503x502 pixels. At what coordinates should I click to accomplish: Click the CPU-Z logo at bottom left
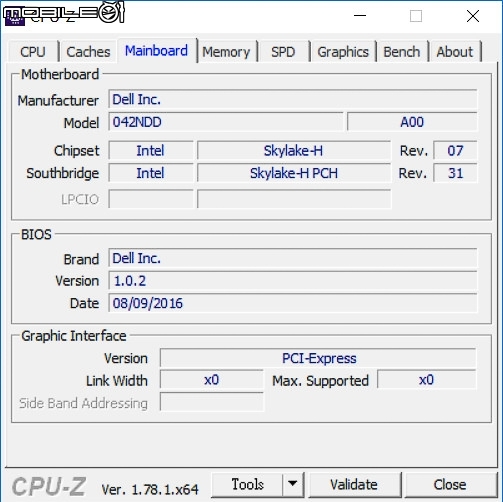point(49,487)
